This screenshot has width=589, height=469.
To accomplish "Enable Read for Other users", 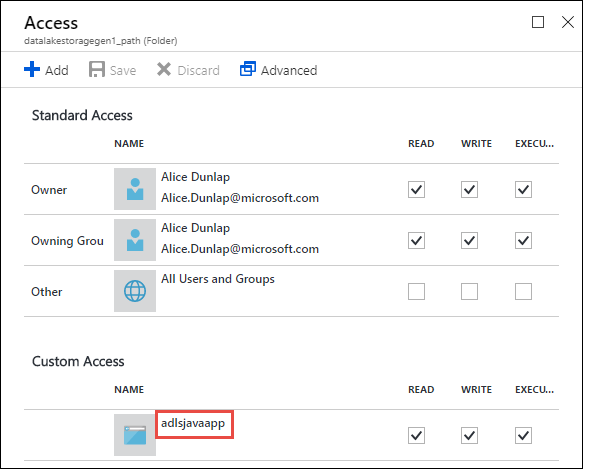I will (x=416, y=292).
